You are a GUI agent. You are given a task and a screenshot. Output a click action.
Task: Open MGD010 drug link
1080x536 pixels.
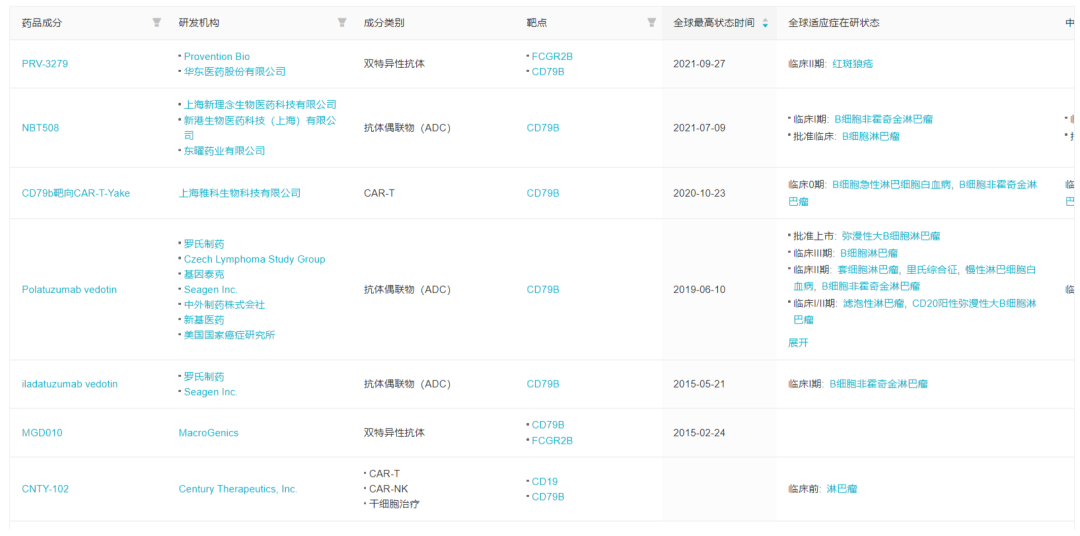(x=41, y=433)
